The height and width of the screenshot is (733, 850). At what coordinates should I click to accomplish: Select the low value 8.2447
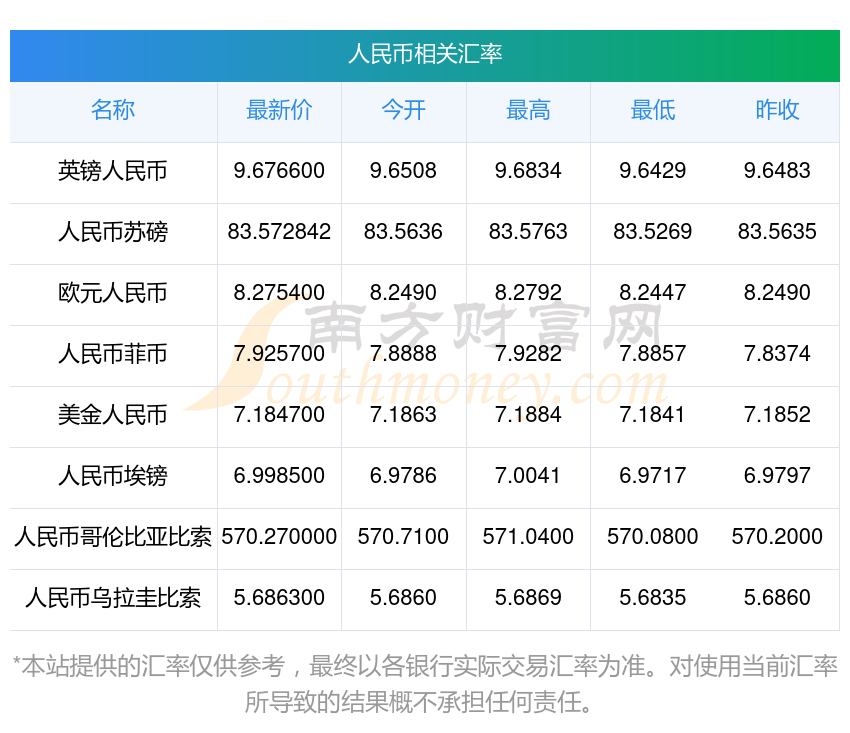(x=653, y=293)
